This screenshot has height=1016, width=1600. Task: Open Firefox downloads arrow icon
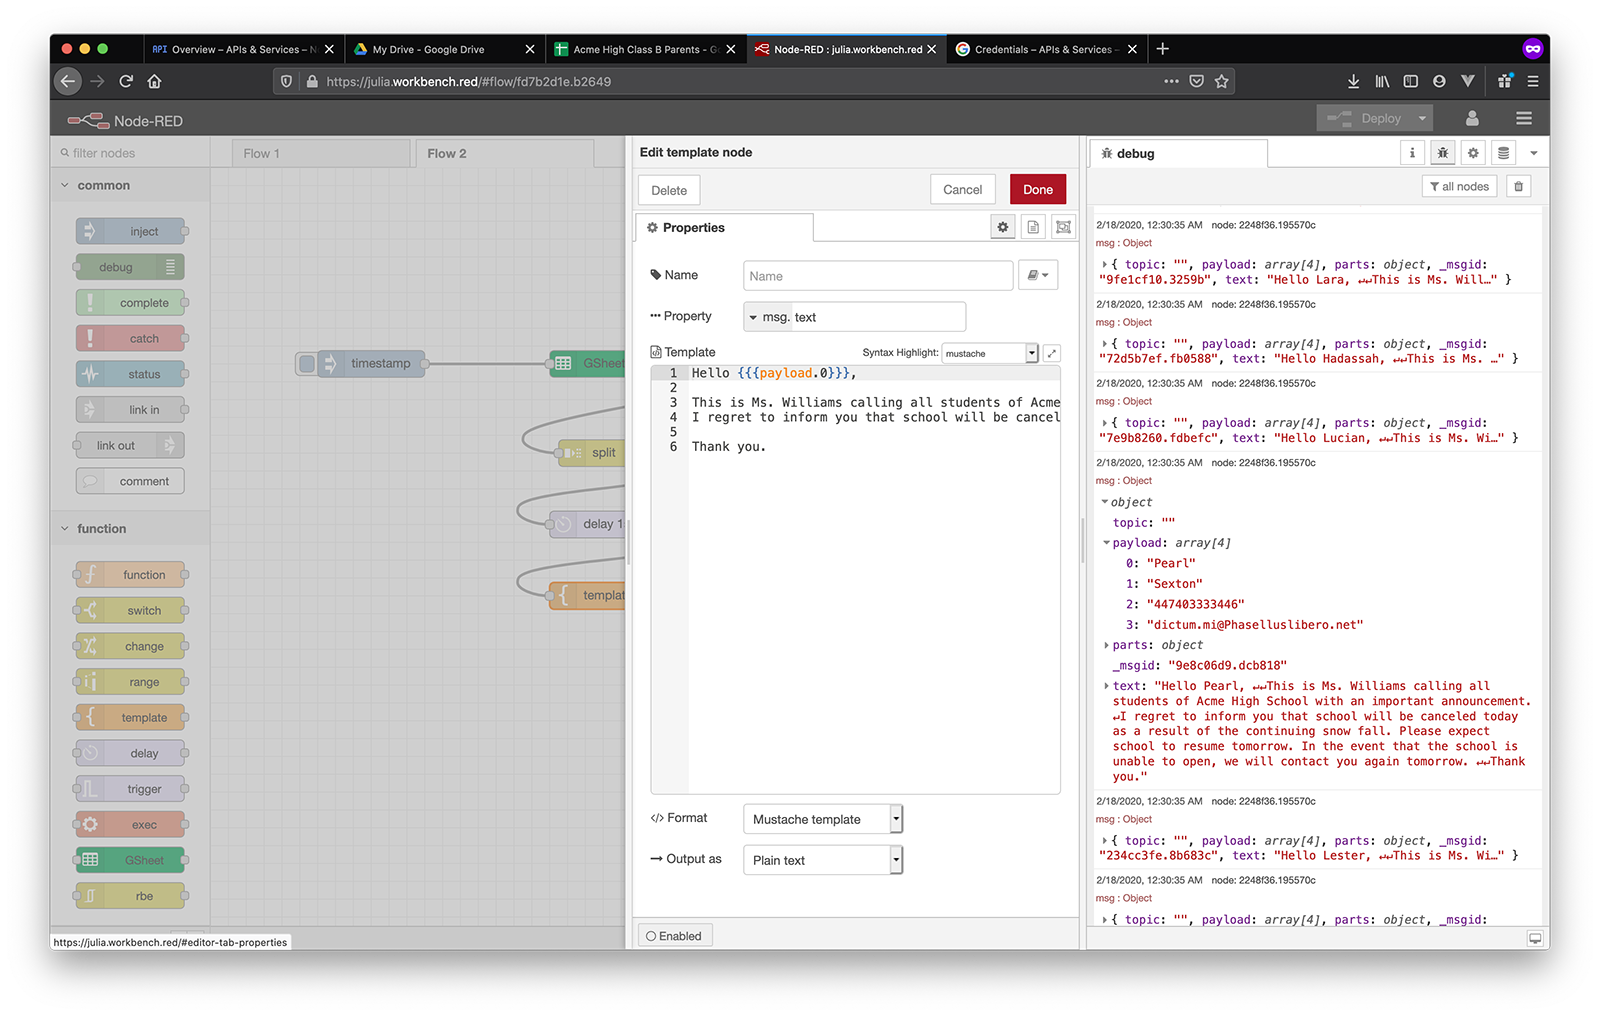(1353, 81)
